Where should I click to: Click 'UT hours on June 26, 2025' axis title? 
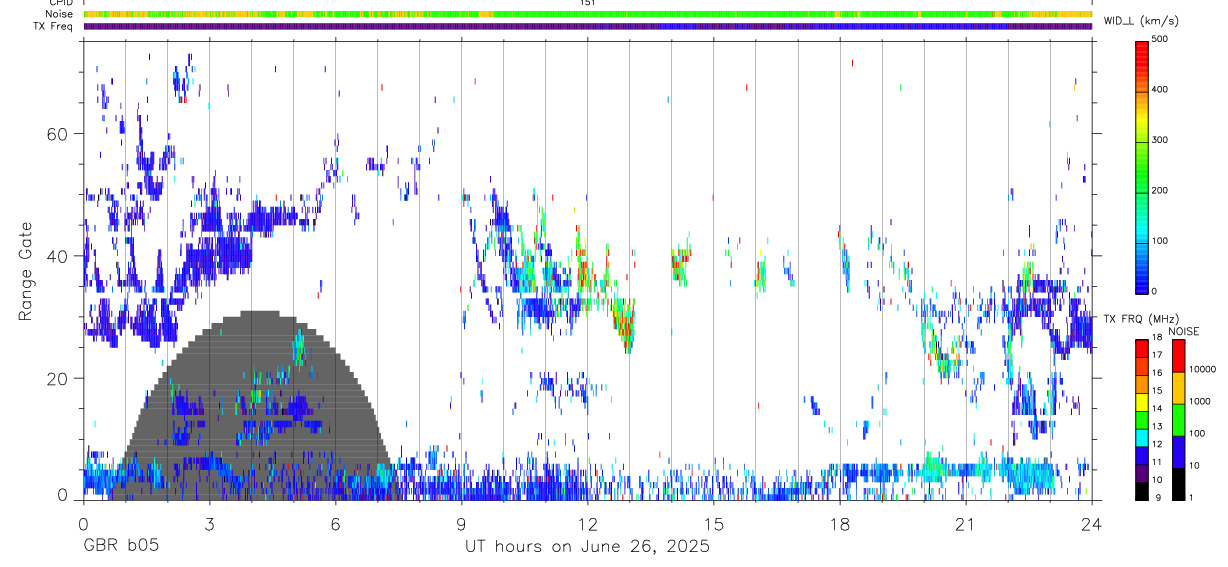[x=587, y=546]
